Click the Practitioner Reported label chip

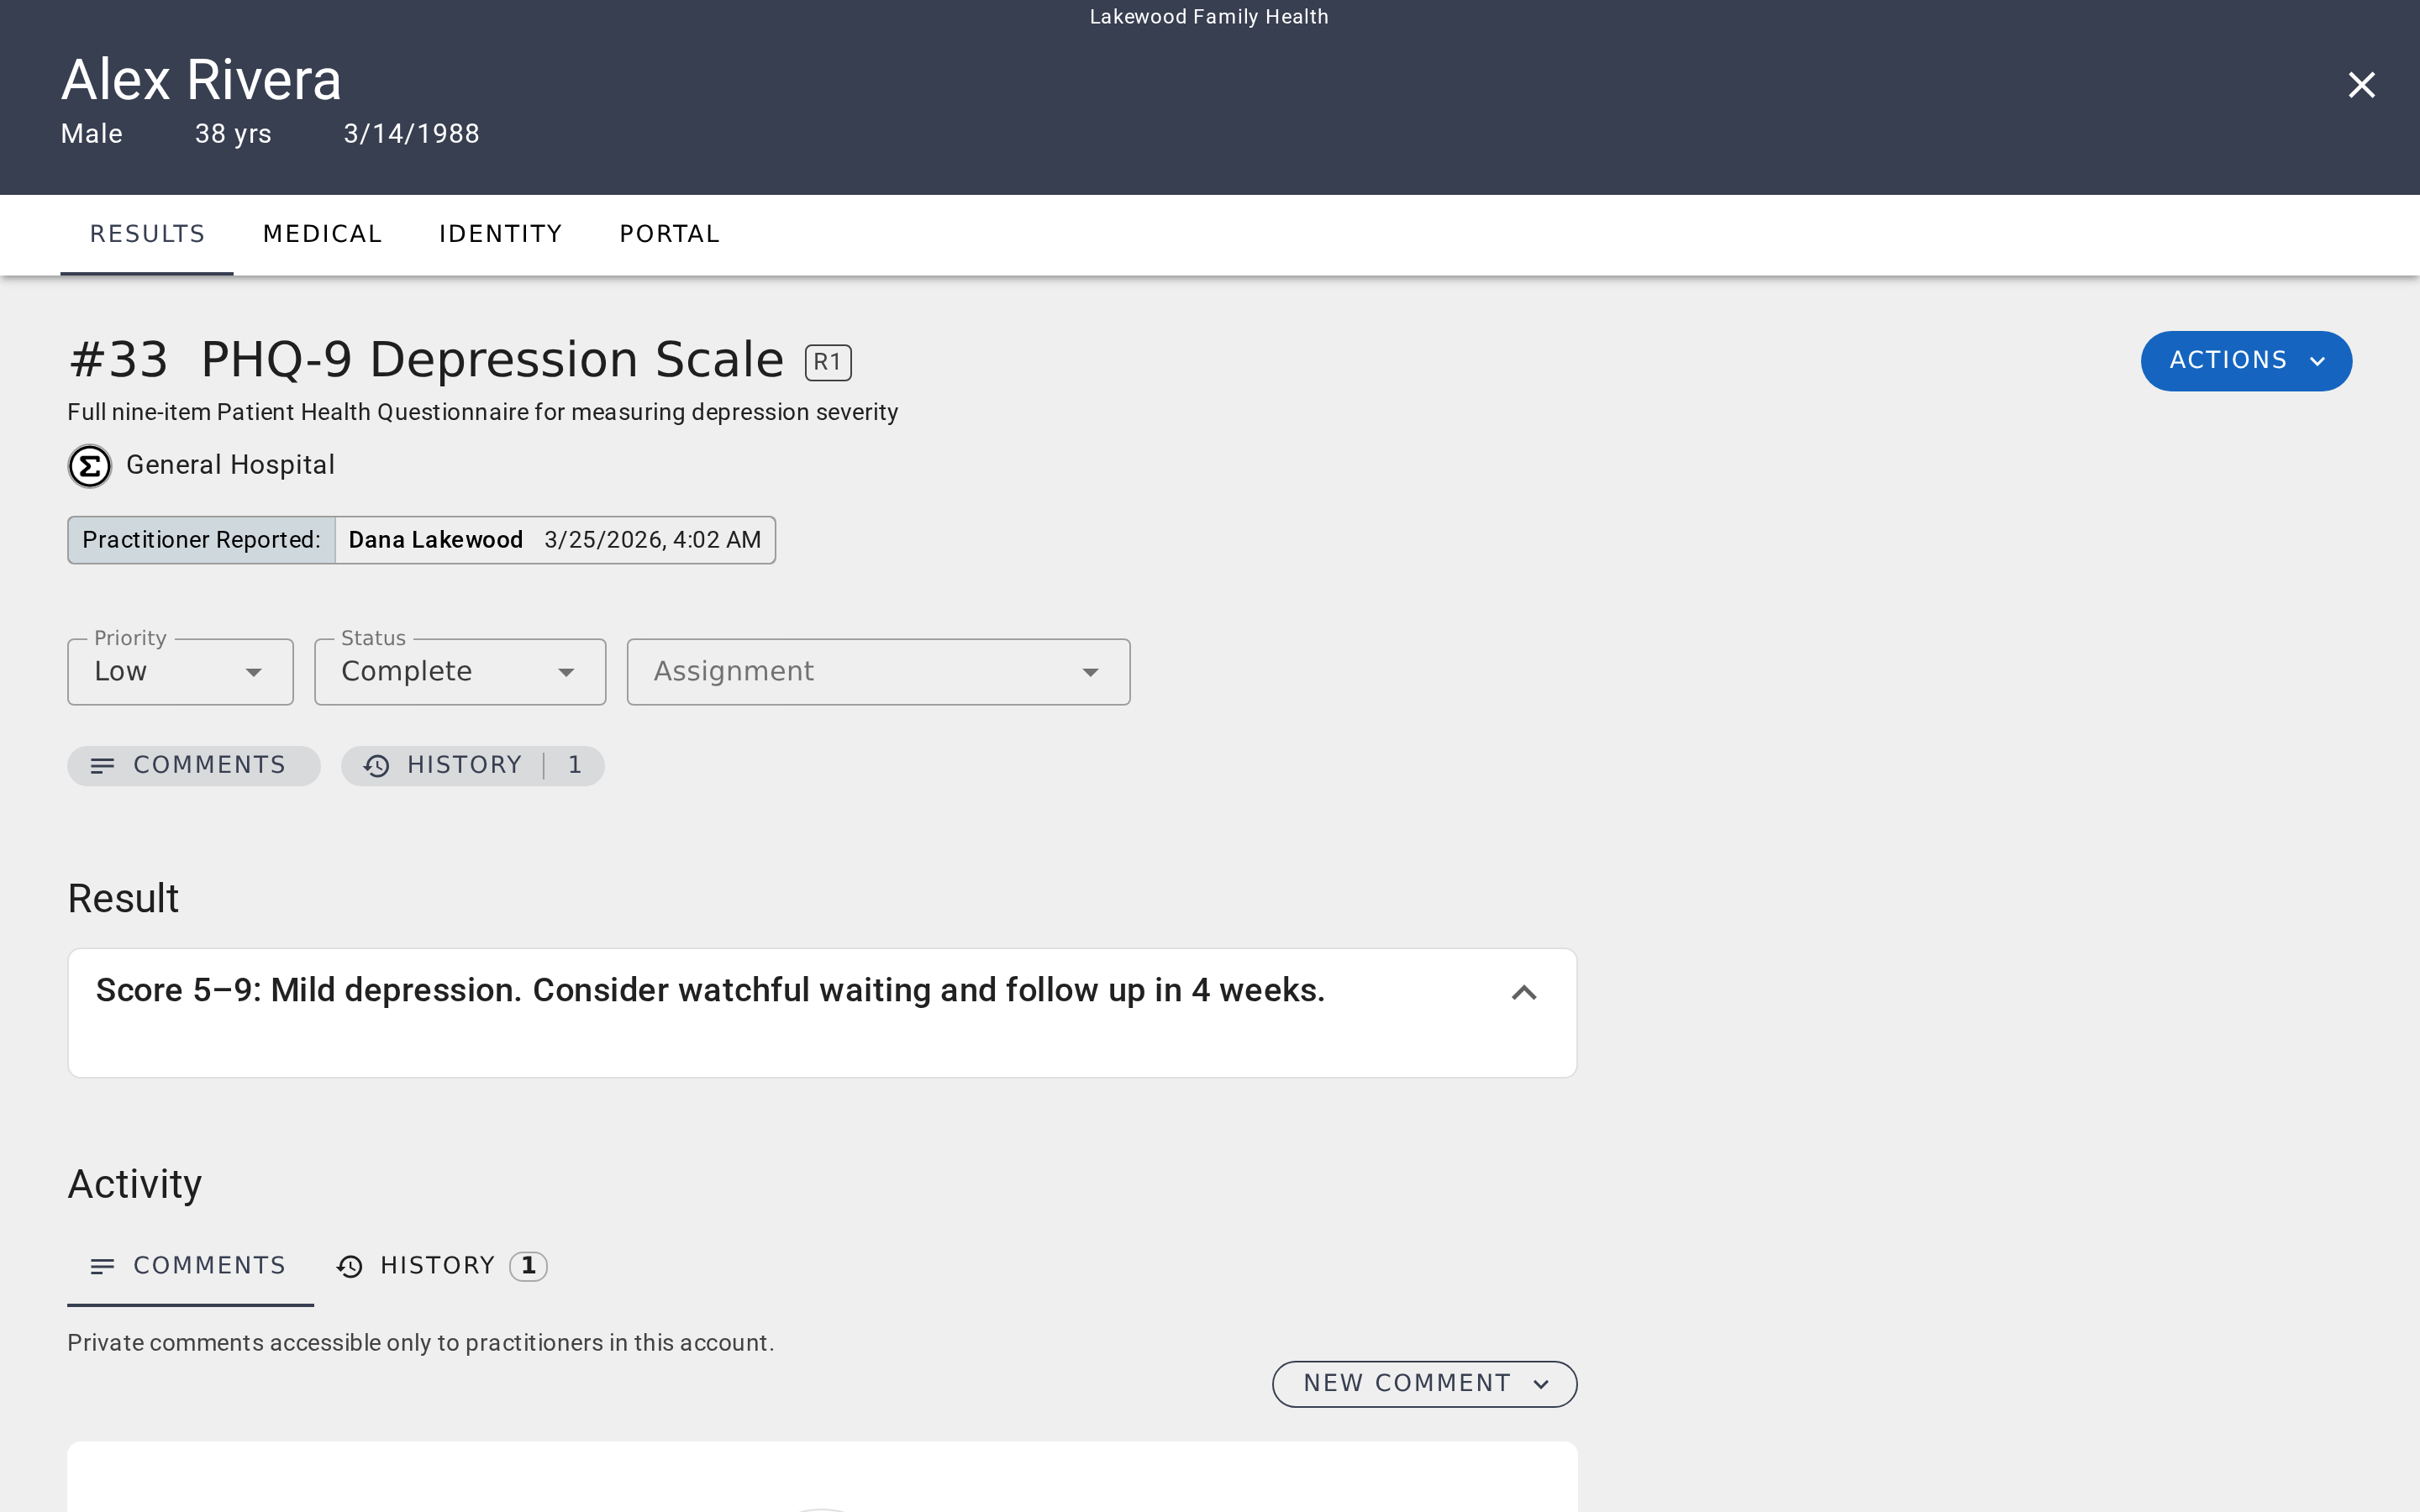click(201, 539)
